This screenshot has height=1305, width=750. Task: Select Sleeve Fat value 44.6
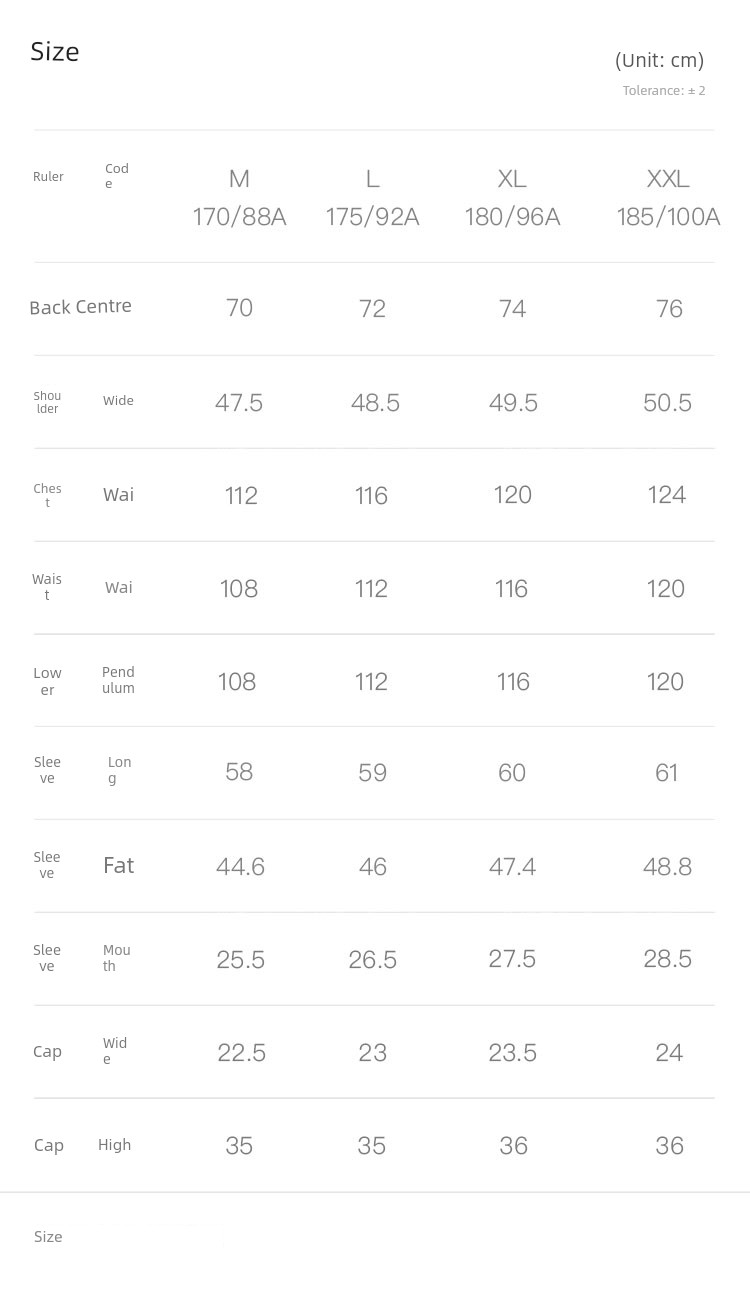click(x=240, y=866)
